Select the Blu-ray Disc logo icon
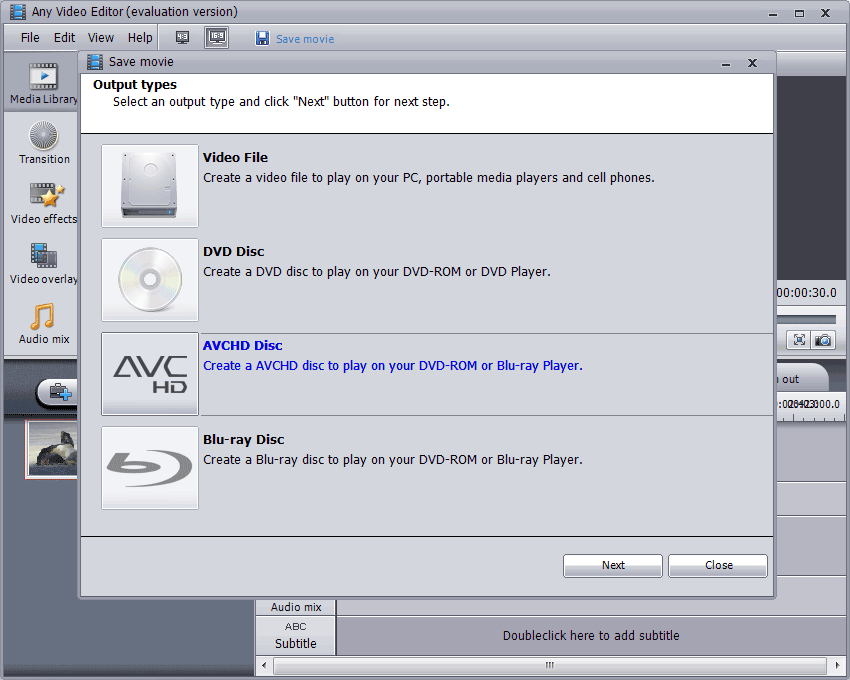Image resolution: width=850 pixels, height=680 pixels. pos(150,467)
